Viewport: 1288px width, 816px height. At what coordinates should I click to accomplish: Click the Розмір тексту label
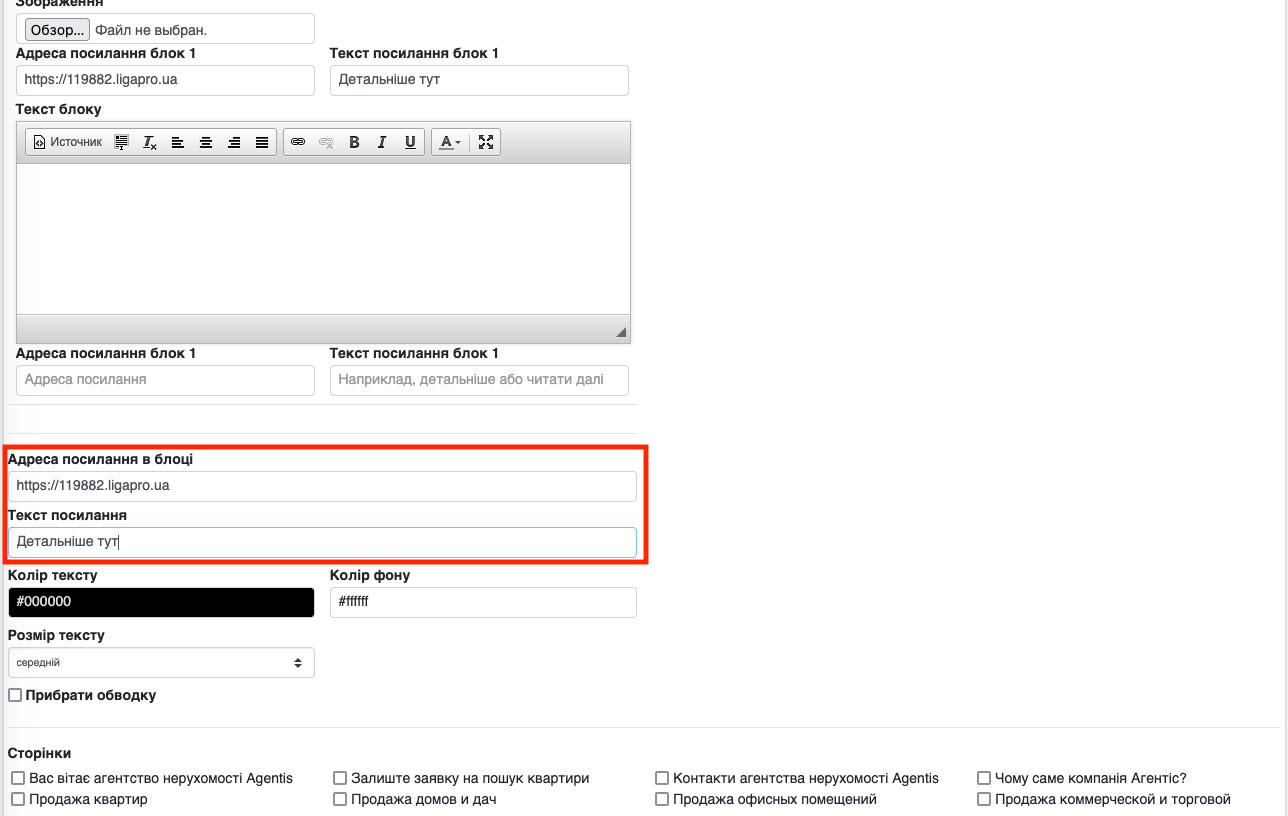point(56,635)
